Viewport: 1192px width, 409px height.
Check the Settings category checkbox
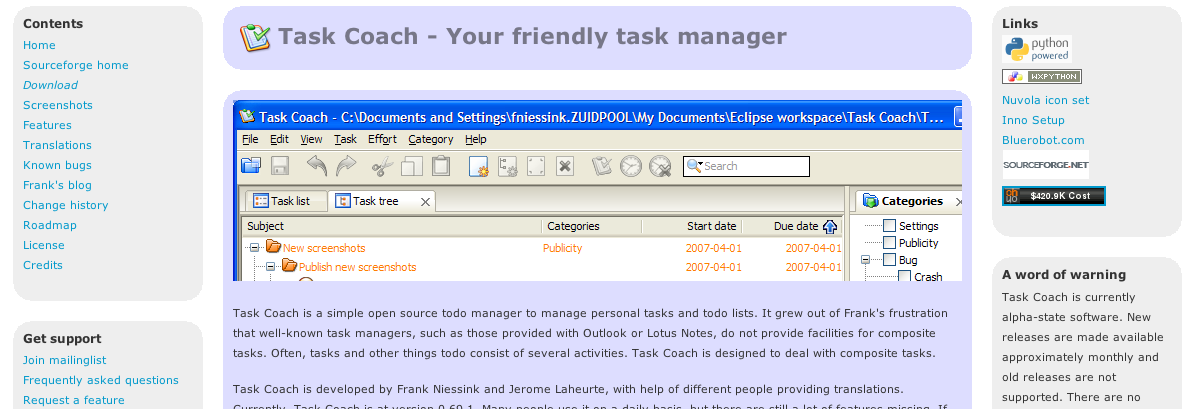pyautogui.click(x=889, y=225)
